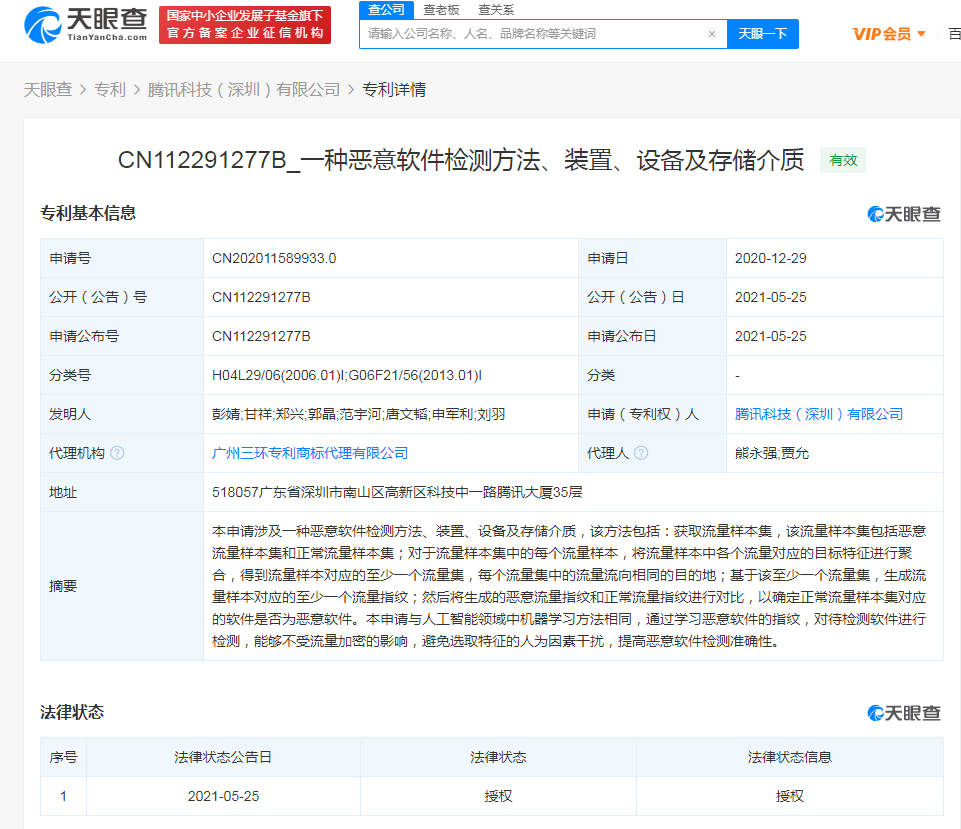Select the inventors list starting with 彭婧
Image resolution: width=961 pixels, height=829 pixels.
(x=359, y=414)
